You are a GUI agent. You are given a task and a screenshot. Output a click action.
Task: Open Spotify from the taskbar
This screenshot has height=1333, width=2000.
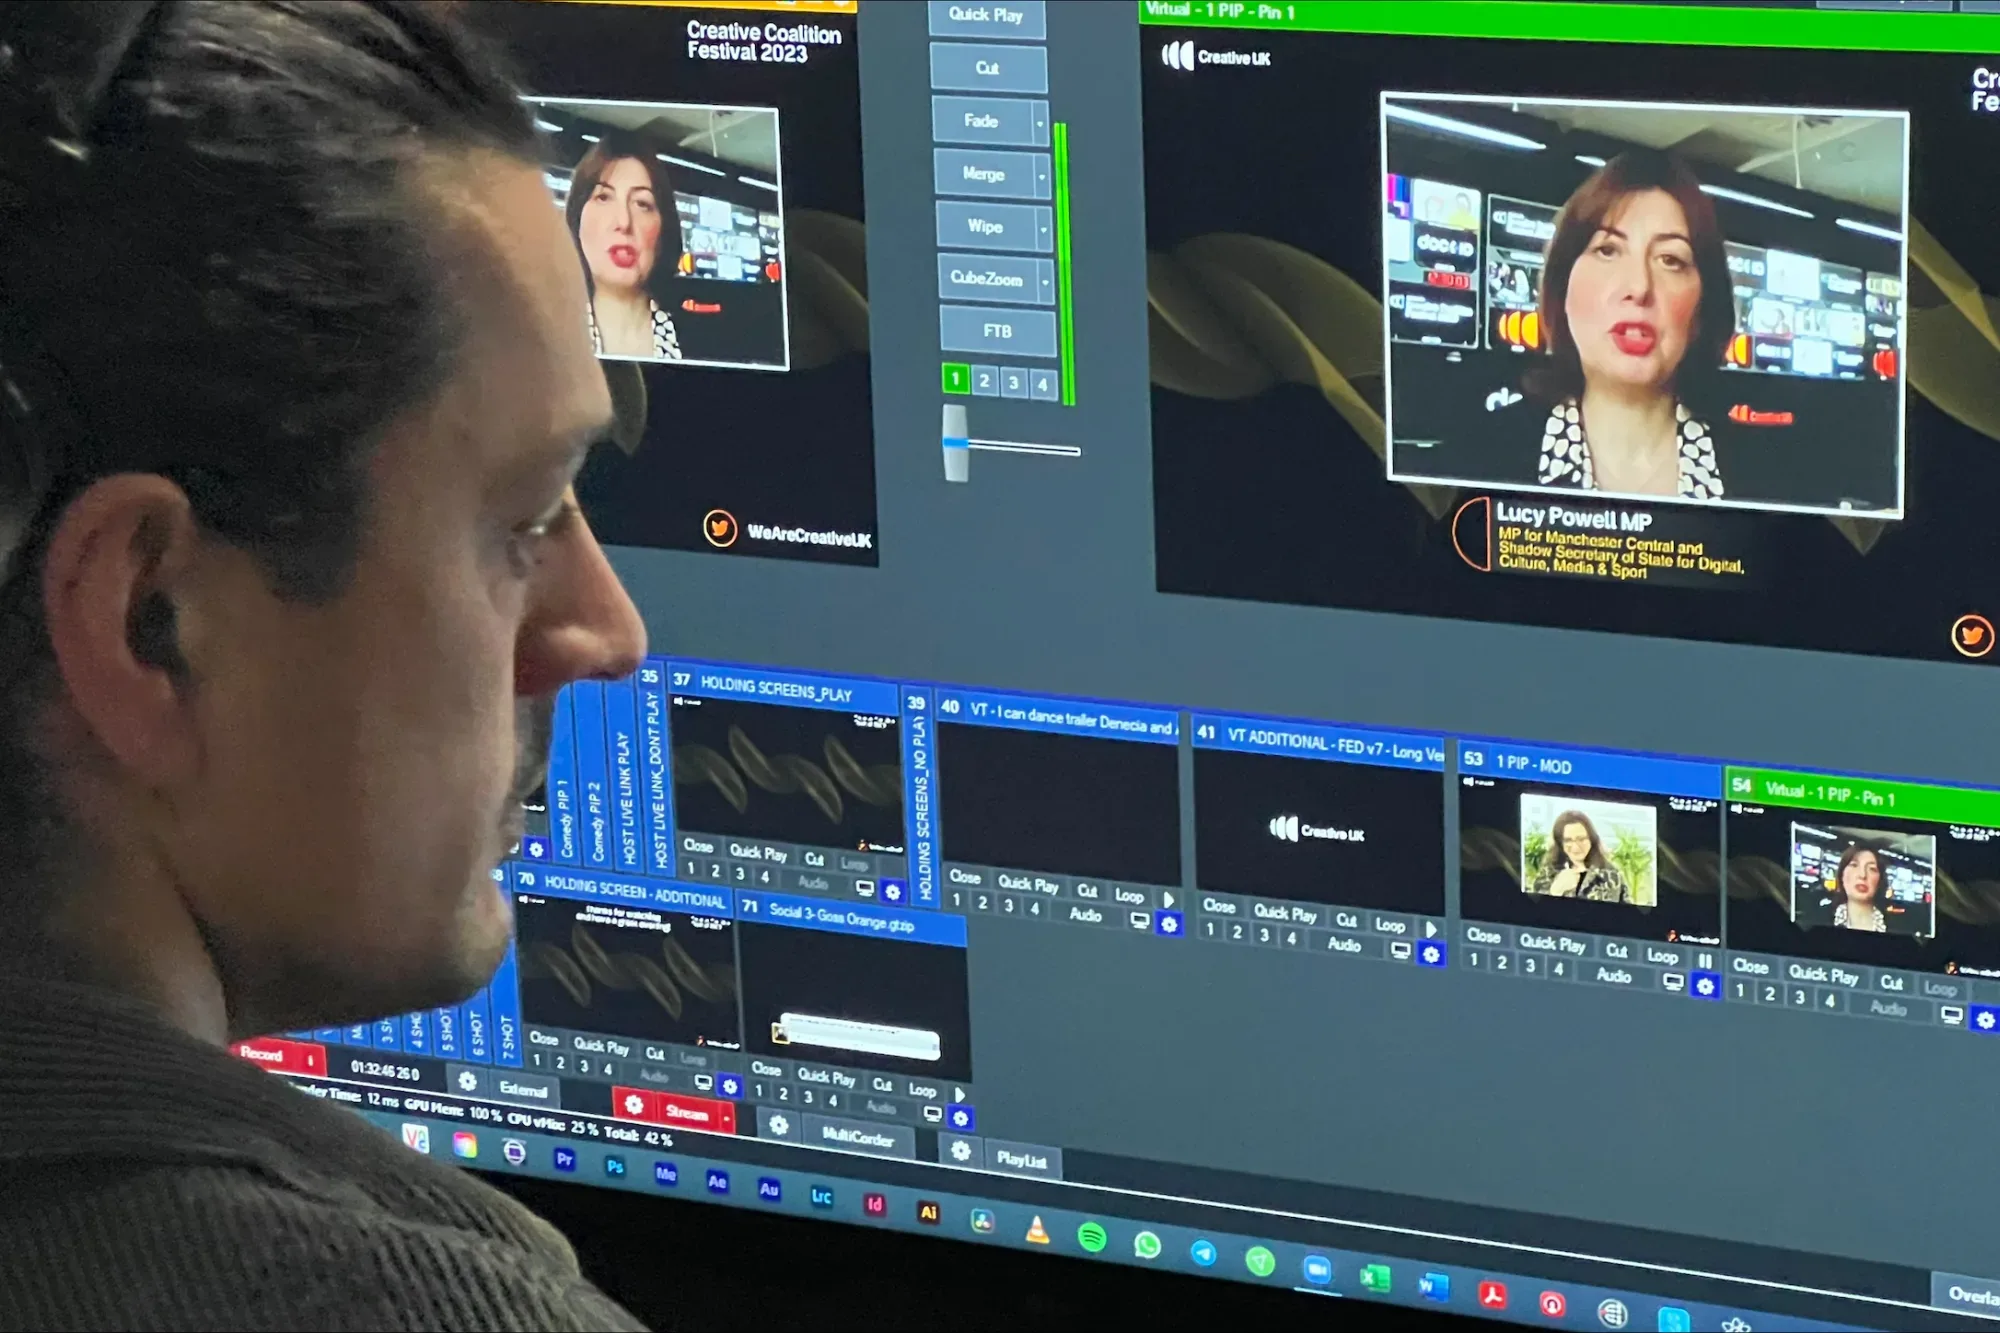pos(1092,1237)
